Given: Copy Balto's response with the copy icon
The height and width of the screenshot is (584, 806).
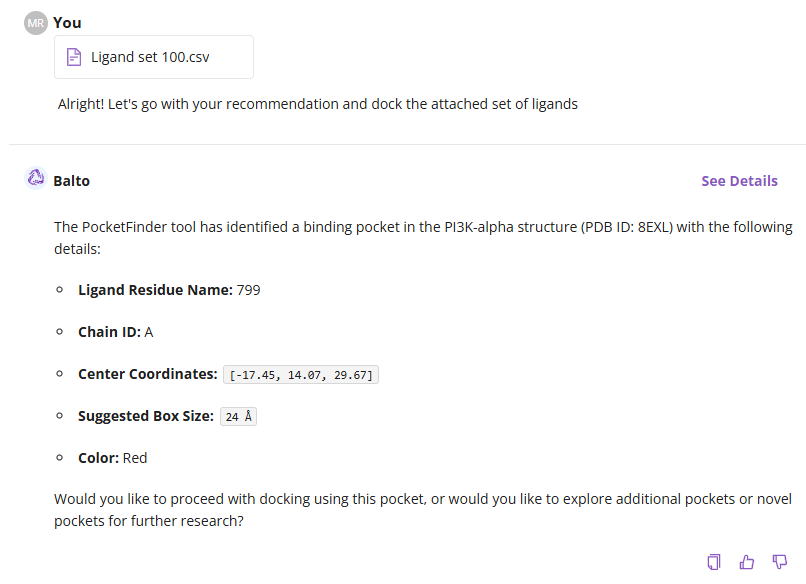Looking at the screenshot, I should pos(714,562).
